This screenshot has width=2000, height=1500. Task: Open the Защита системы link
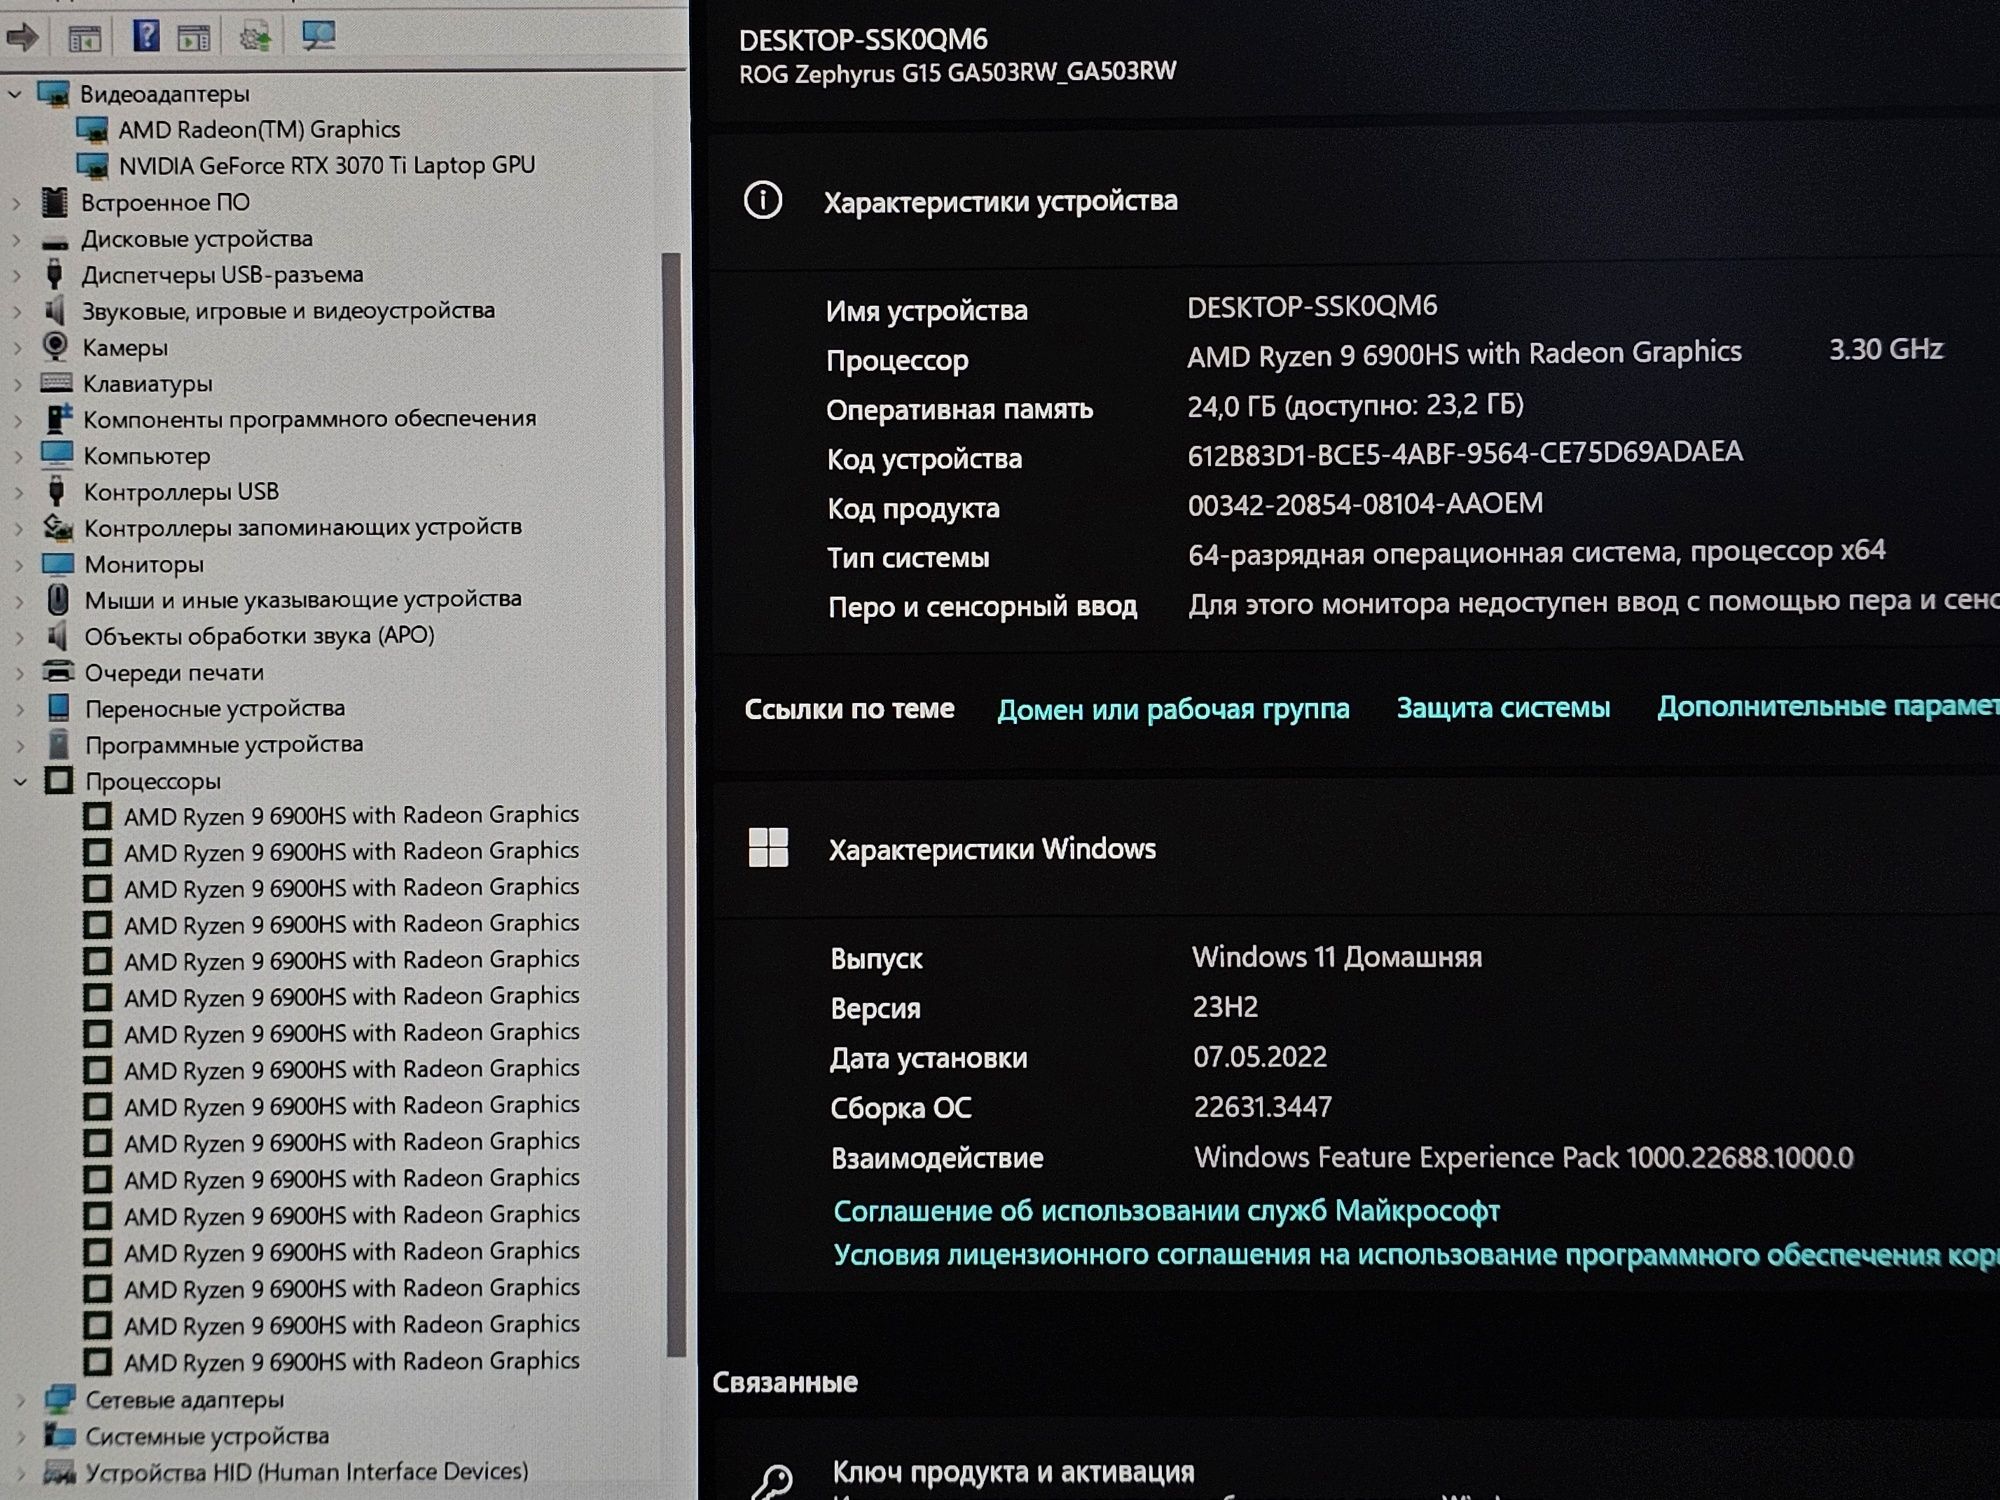pos(1503,708)
